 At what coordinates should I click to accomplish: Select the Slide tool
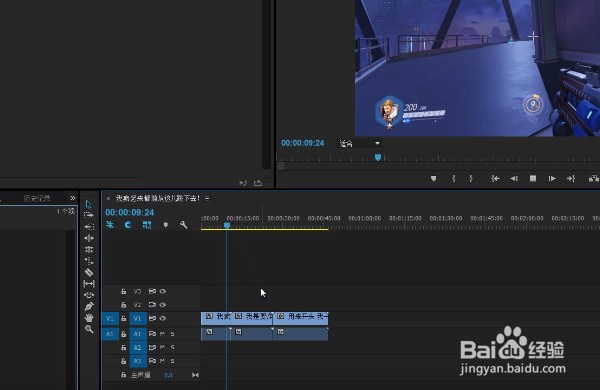pos(89,295)
